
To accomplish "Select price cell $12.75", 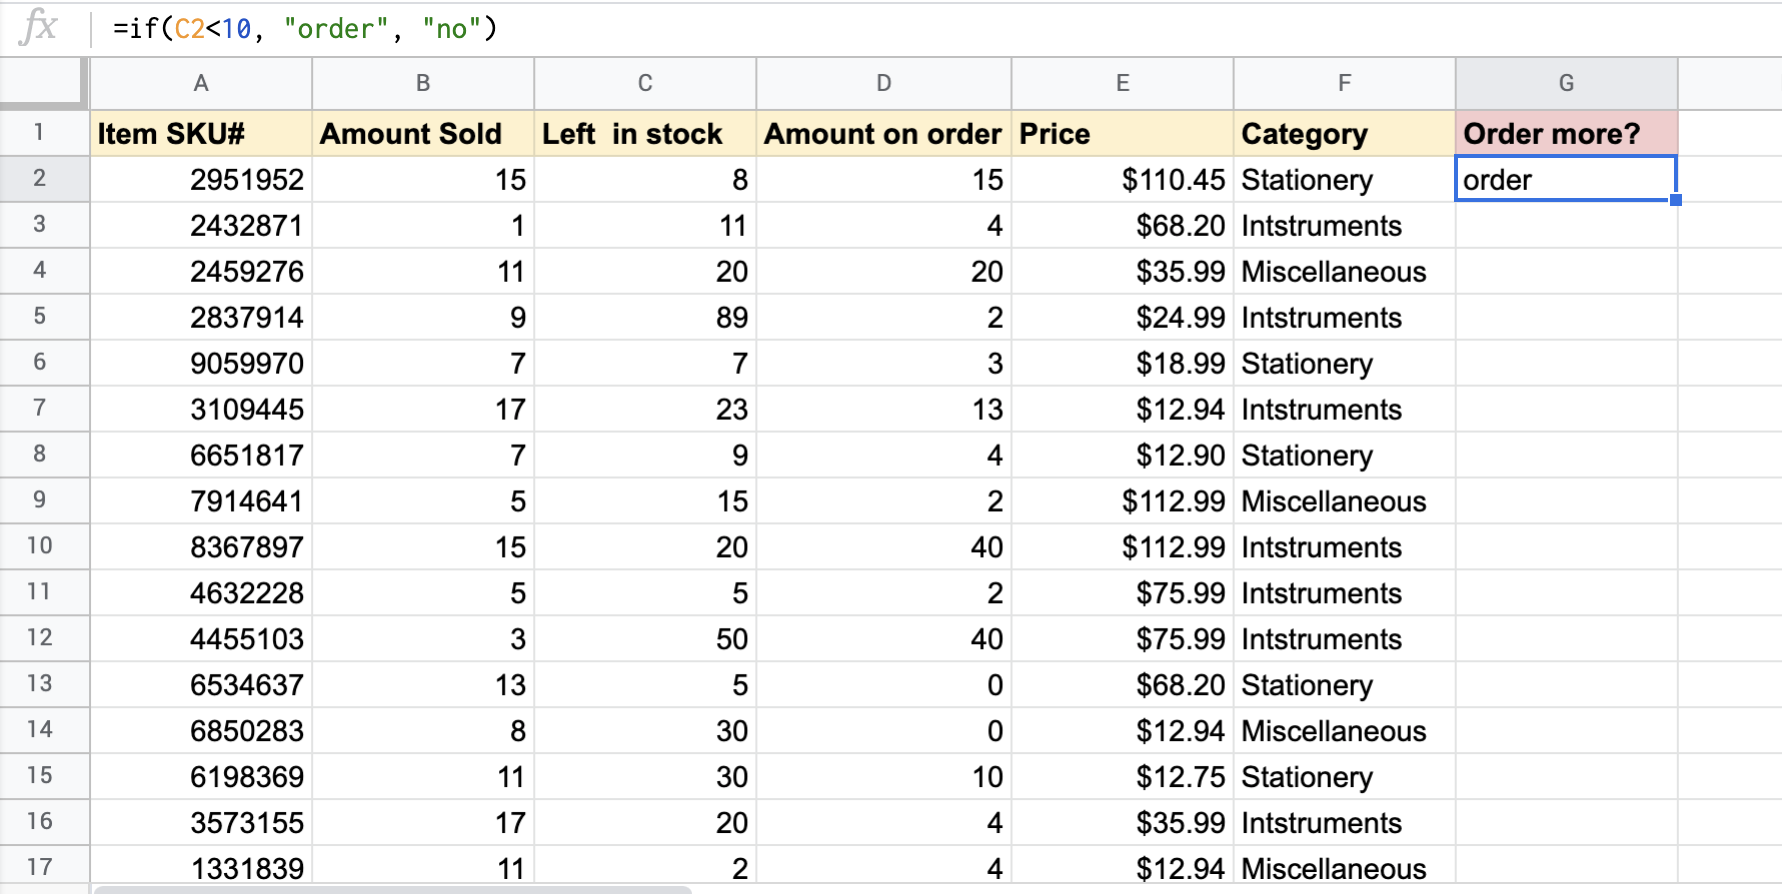I will tap(1122, 777).
